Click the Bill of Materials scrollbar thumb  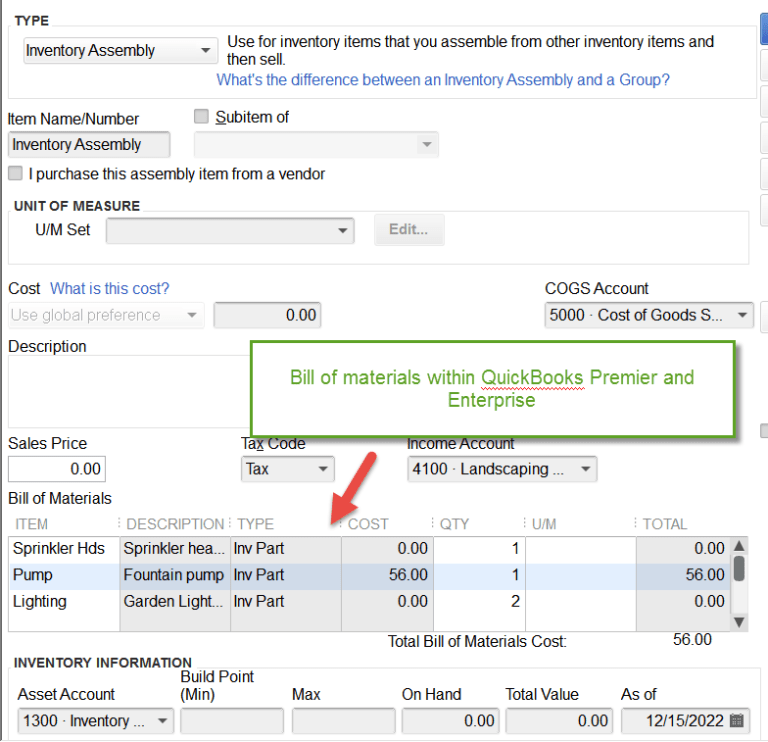[739, 568]
